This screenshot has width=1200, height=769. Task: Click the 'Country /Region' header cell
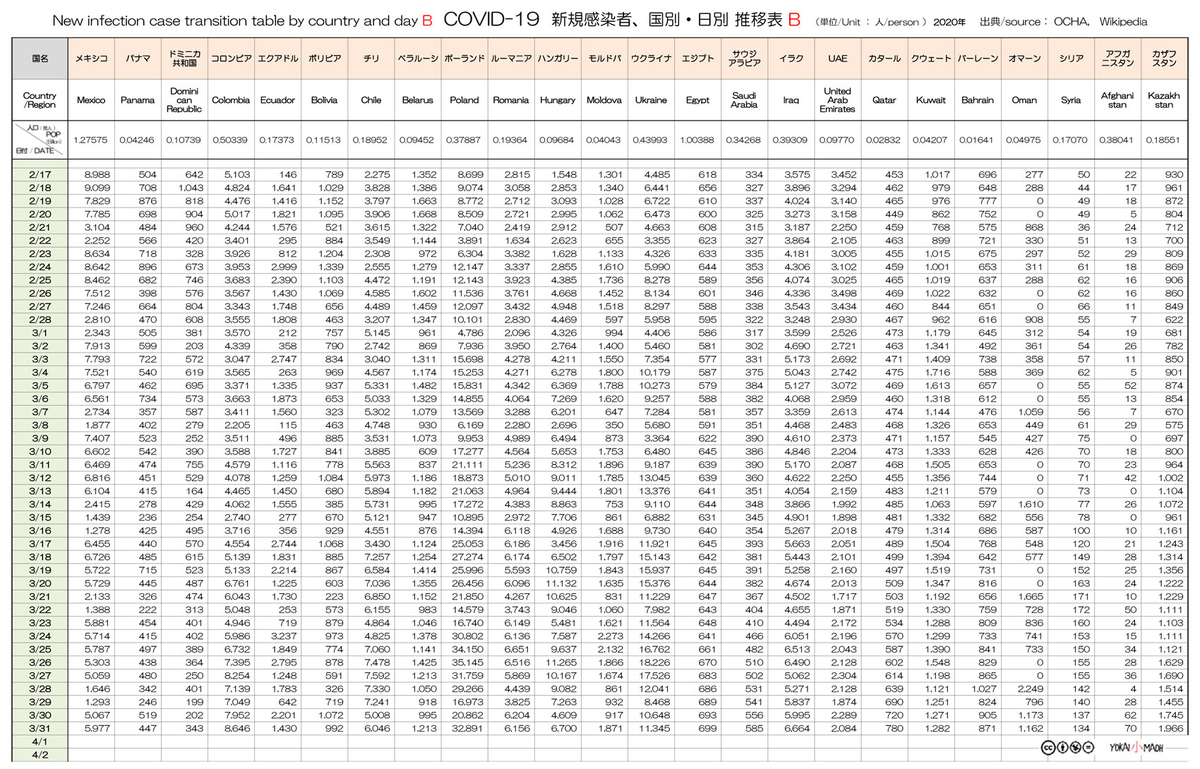(41, 100)
